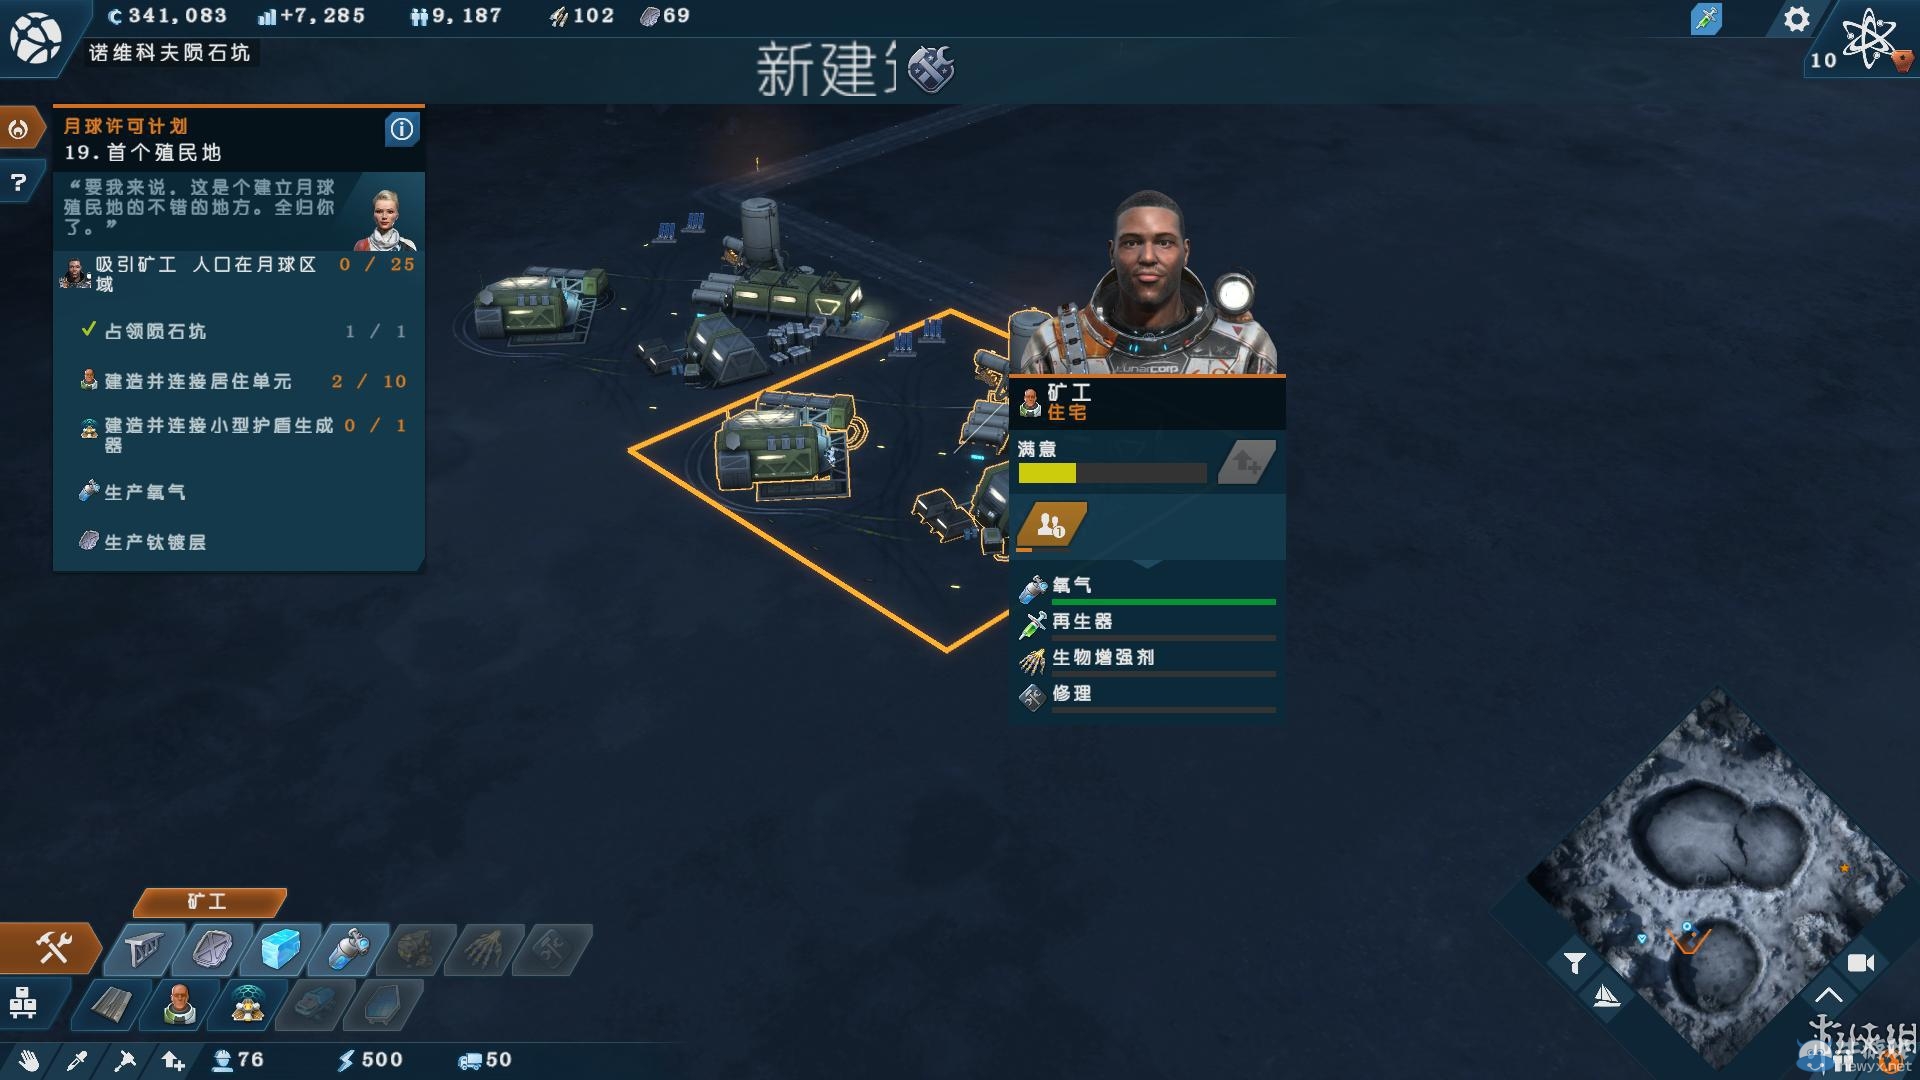Expand the mission info button
This screenshot has width=1920, height=1080.
click(401, 129)
